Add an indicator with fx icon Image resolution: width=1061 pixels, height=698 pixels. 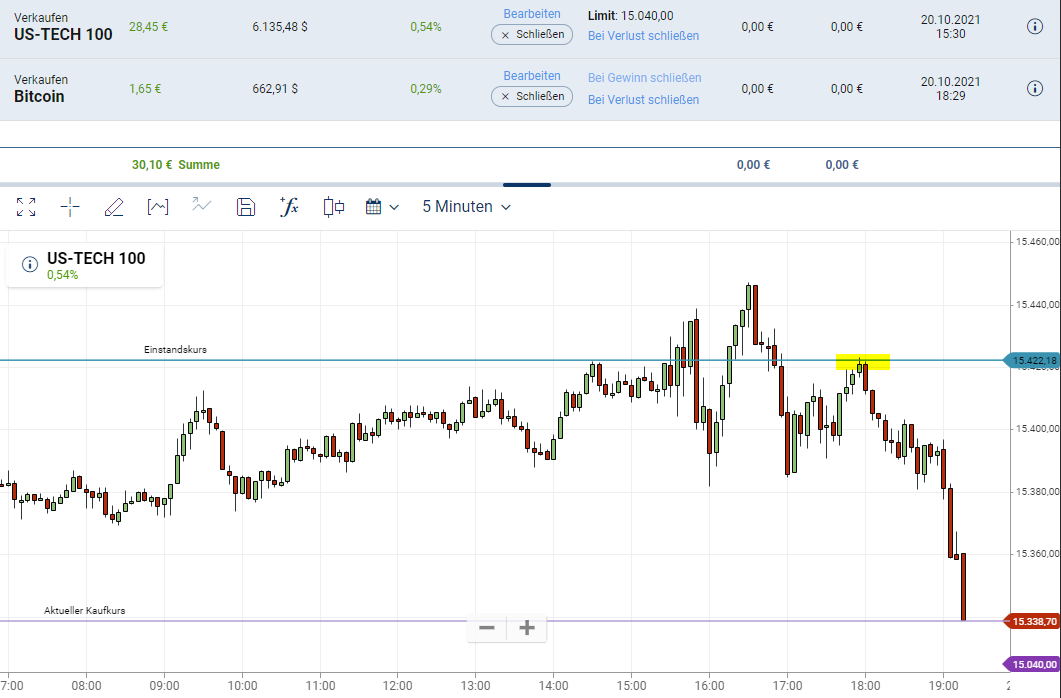[289, 207]
